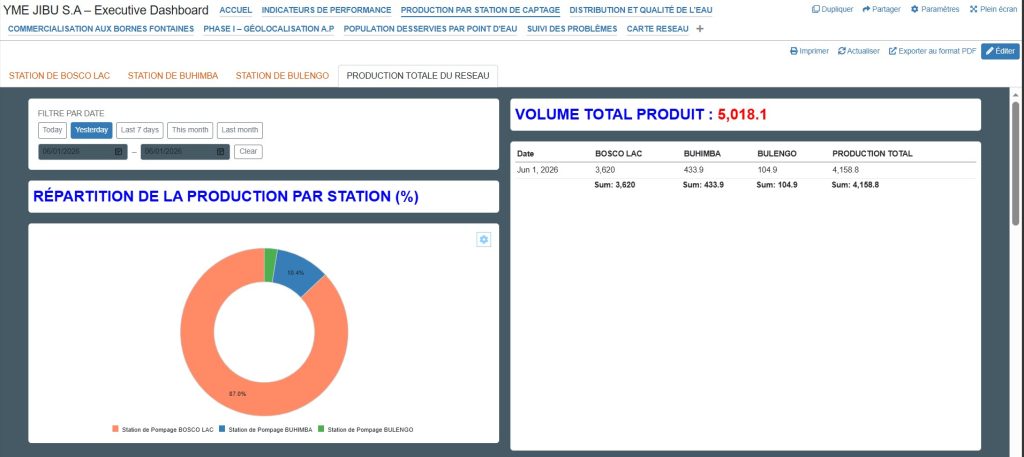The image size is (1024, 457).
Task: Click the Partager share icon
Action: (x=866, y=9)
